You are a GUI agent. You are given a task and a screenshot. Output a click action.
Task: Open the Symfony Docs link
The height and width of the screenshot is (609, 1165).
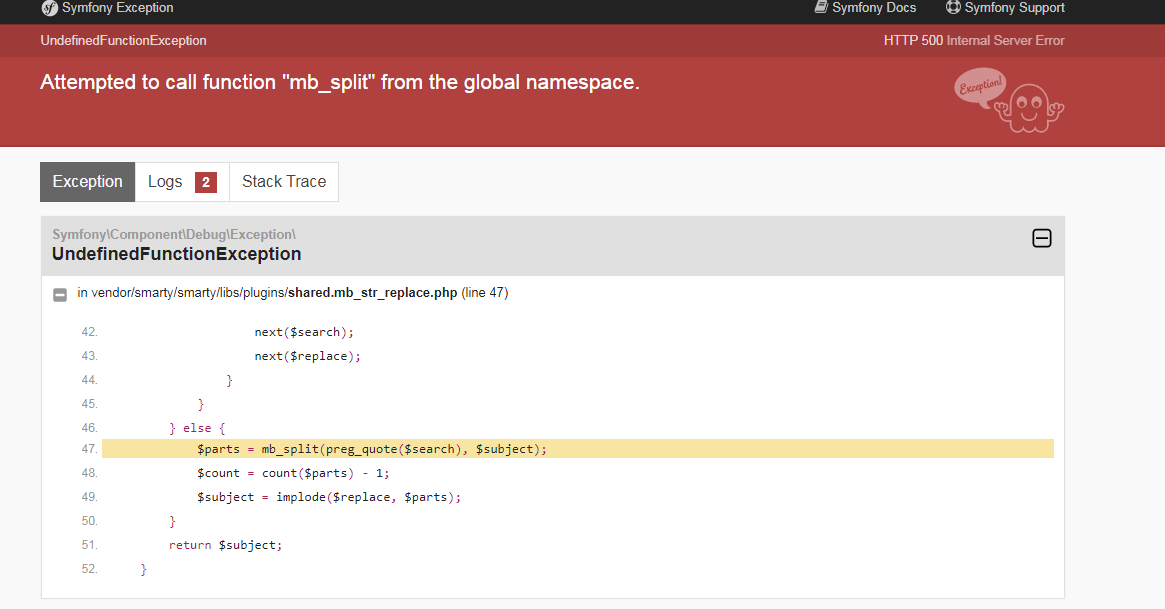pyautogui.click(x=866, y=7)
